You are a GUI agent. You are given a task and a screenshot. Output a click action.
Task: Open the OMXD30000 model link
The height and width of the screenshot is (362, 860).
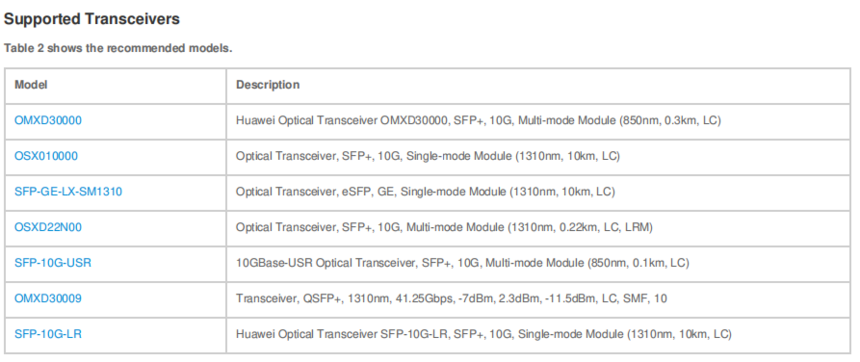48,121
